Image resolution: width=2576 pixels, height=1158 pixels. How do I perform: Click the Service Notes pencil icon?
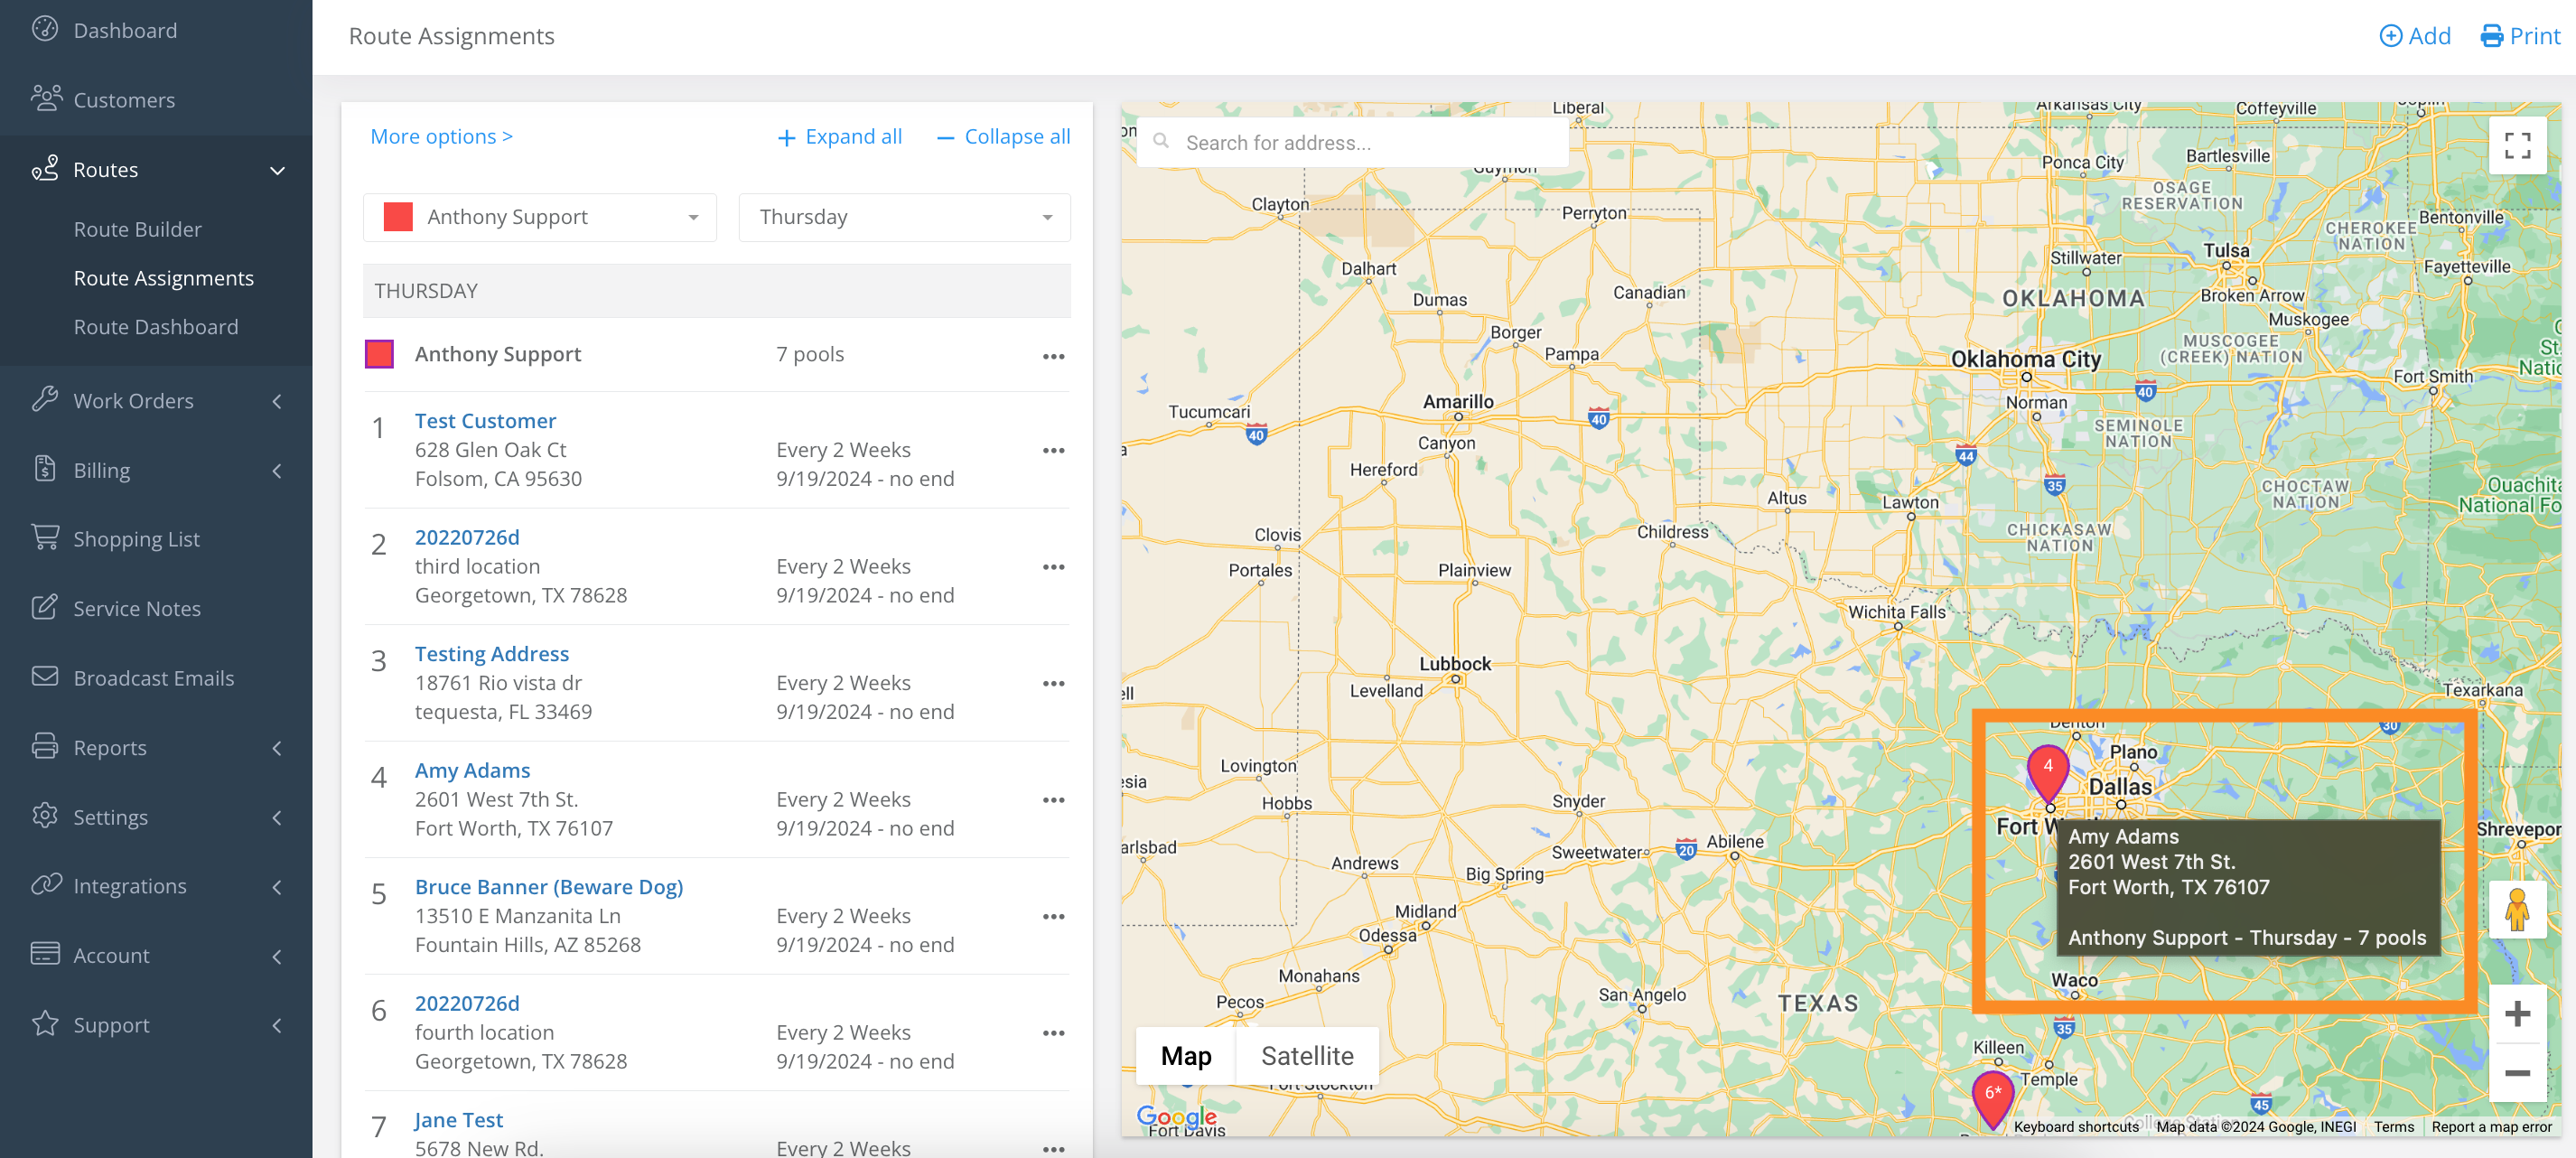[x=45, y=607]
